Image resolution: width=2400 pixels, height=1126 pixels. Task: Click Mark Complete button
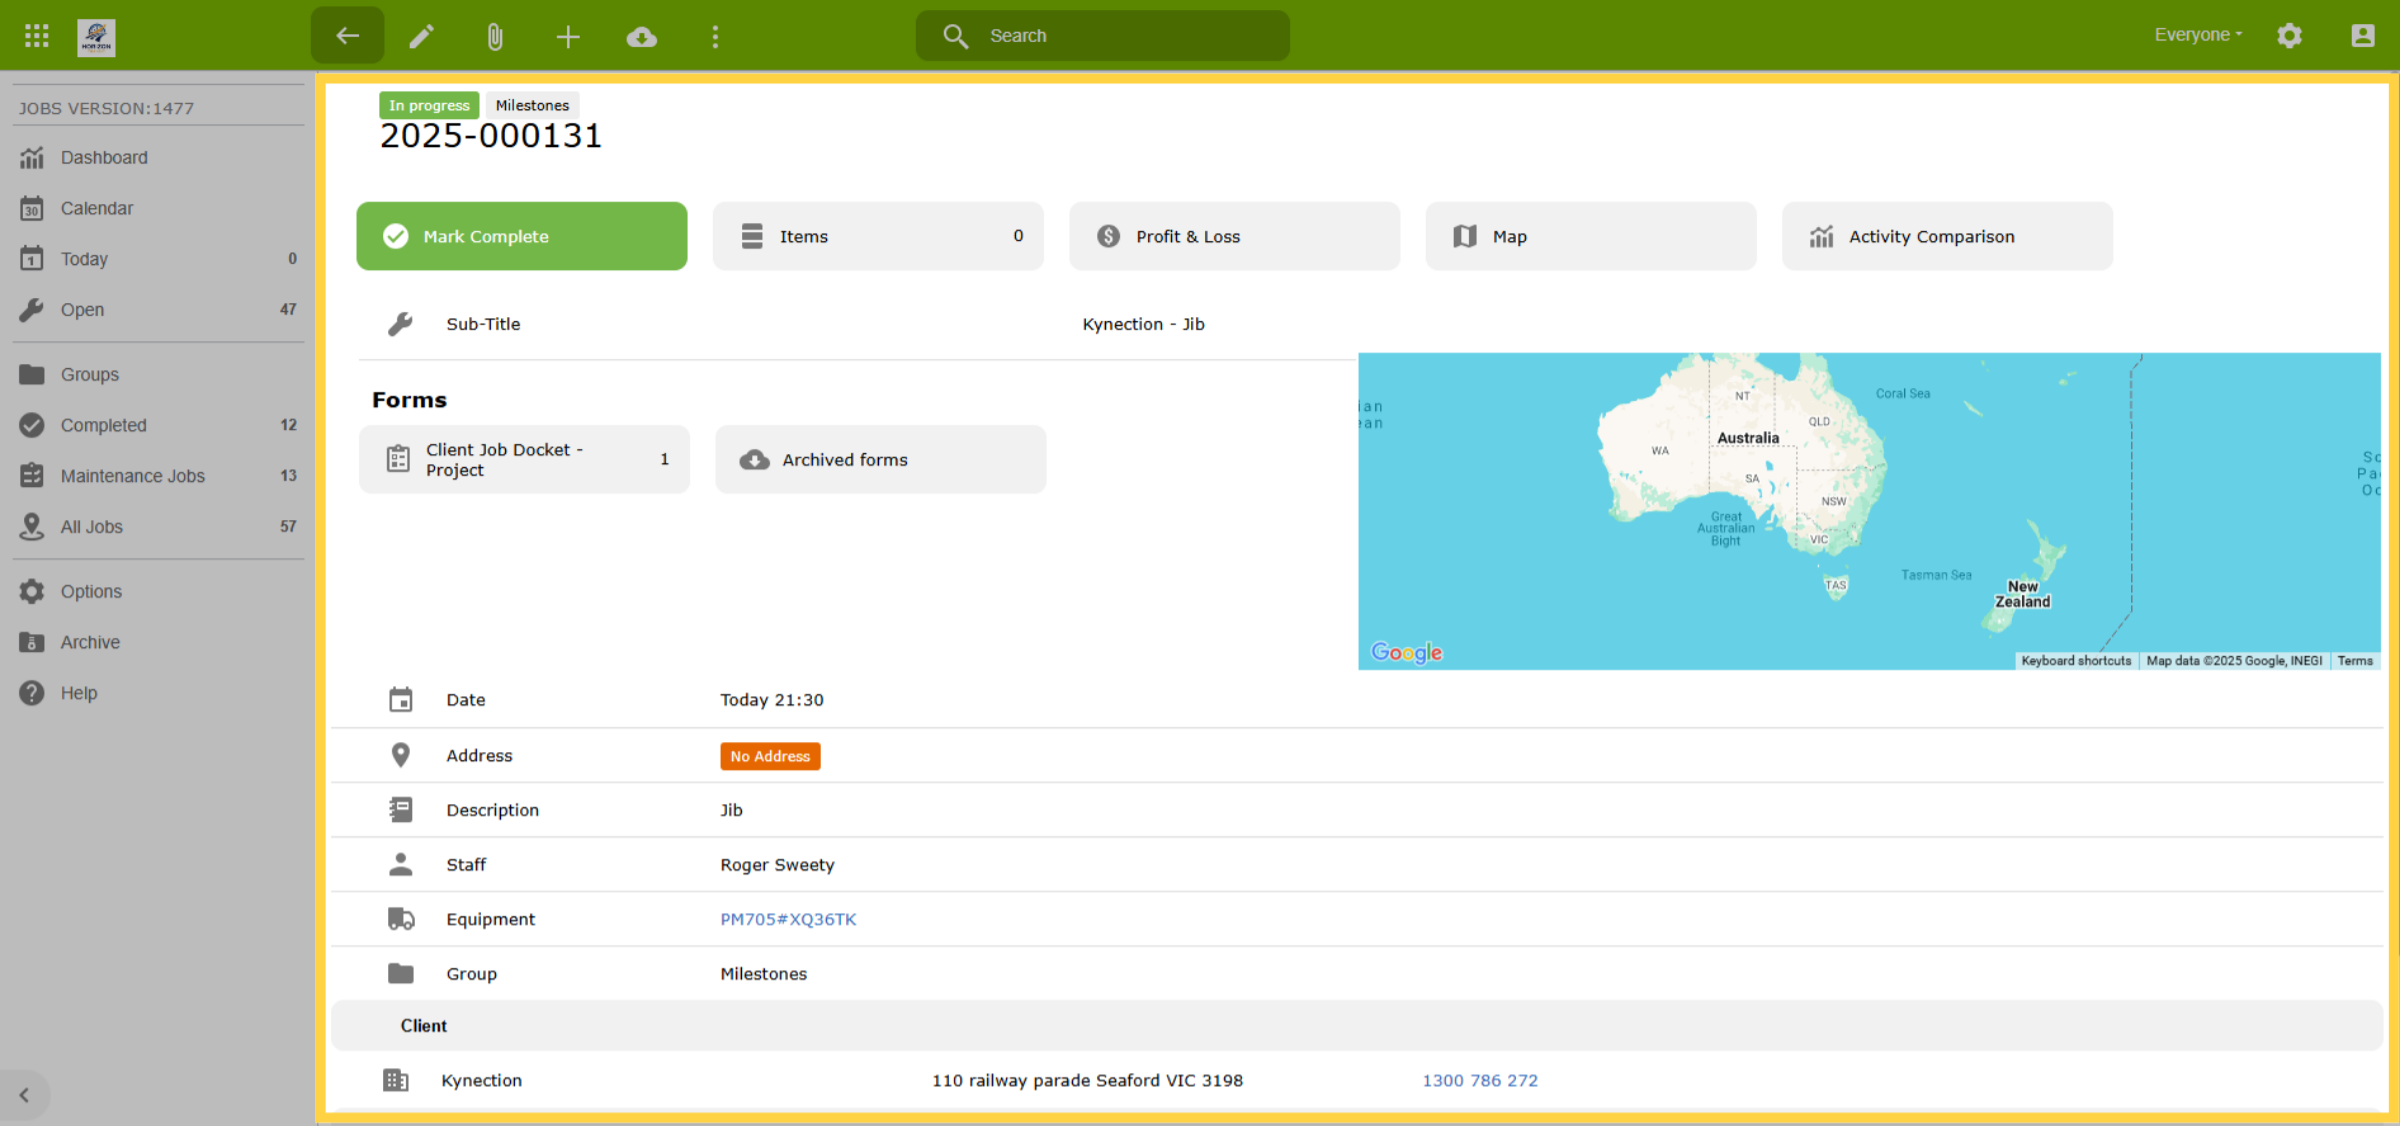point(522,236)
